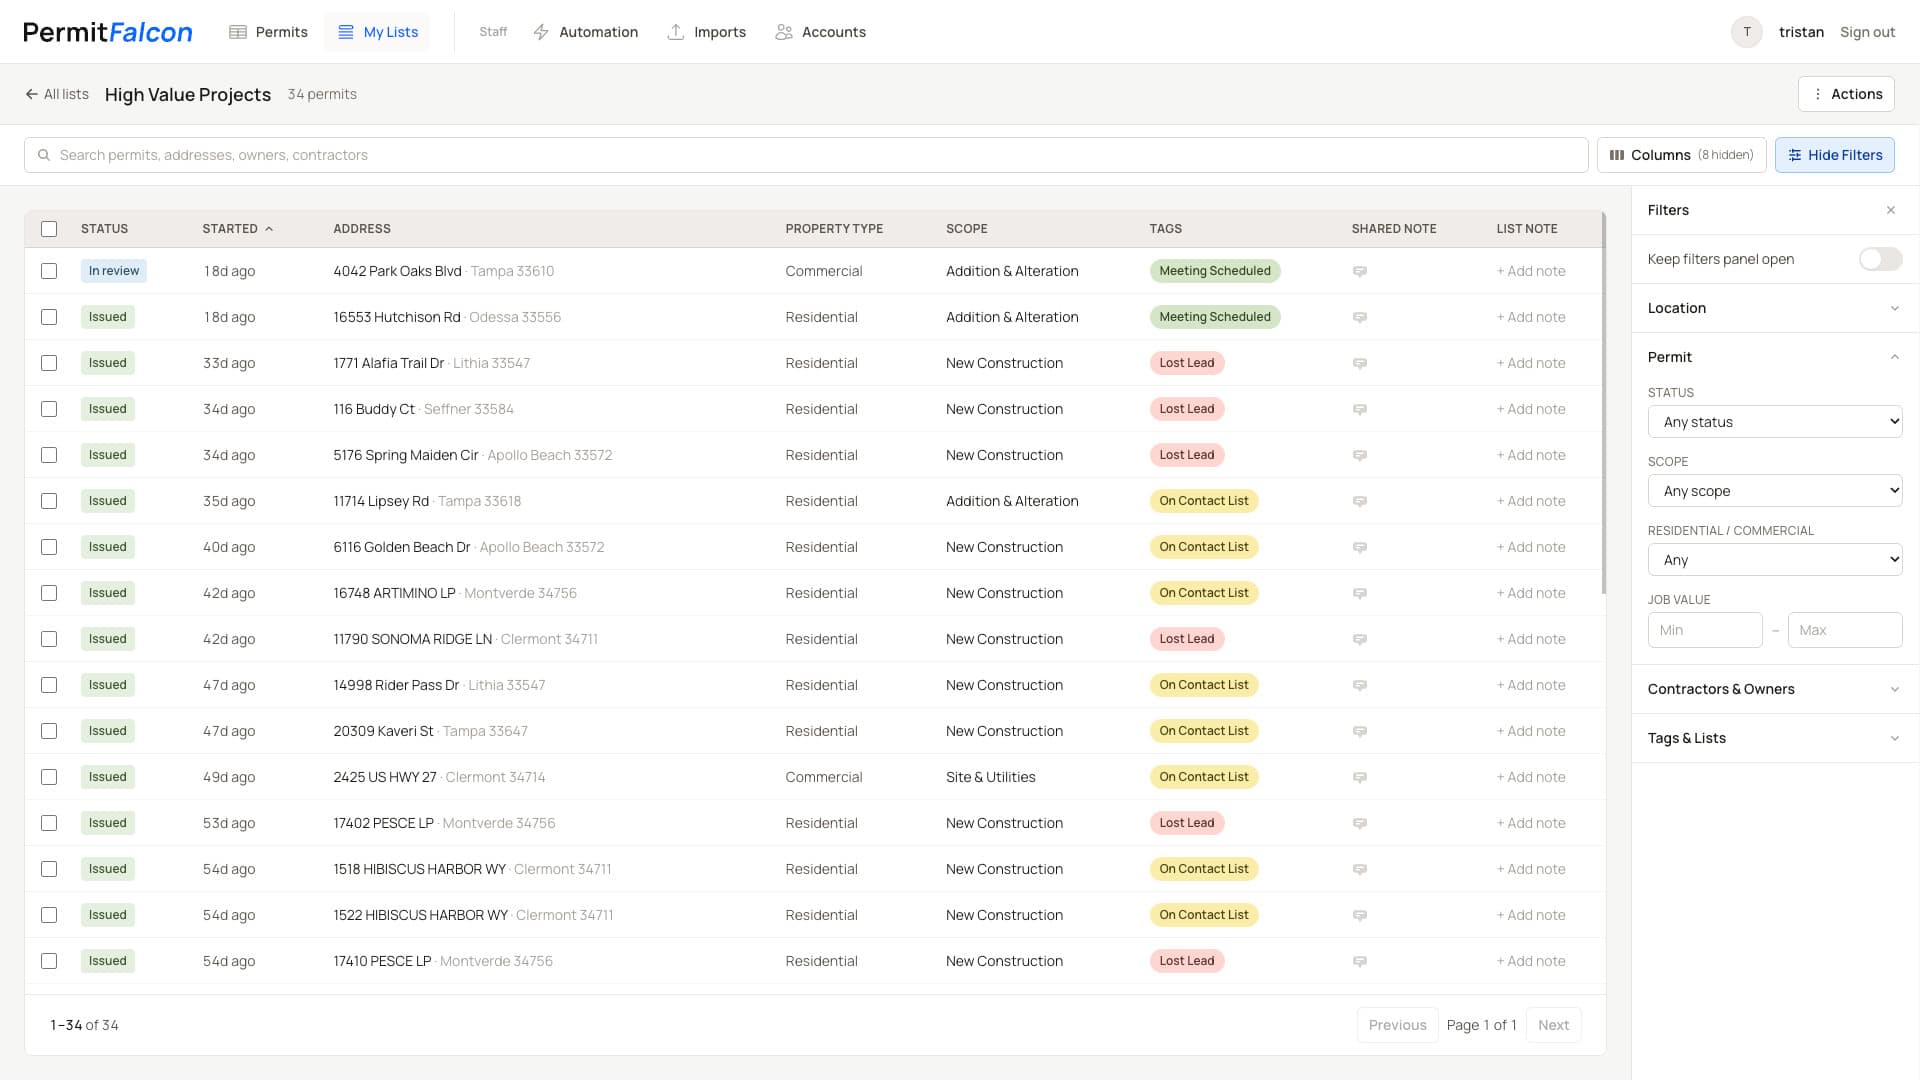The image size is (1920, 1080).
Task: Open shared note icon for 2425 US HWY 27
Action: pyautogui.click(x=1359, y=777)
